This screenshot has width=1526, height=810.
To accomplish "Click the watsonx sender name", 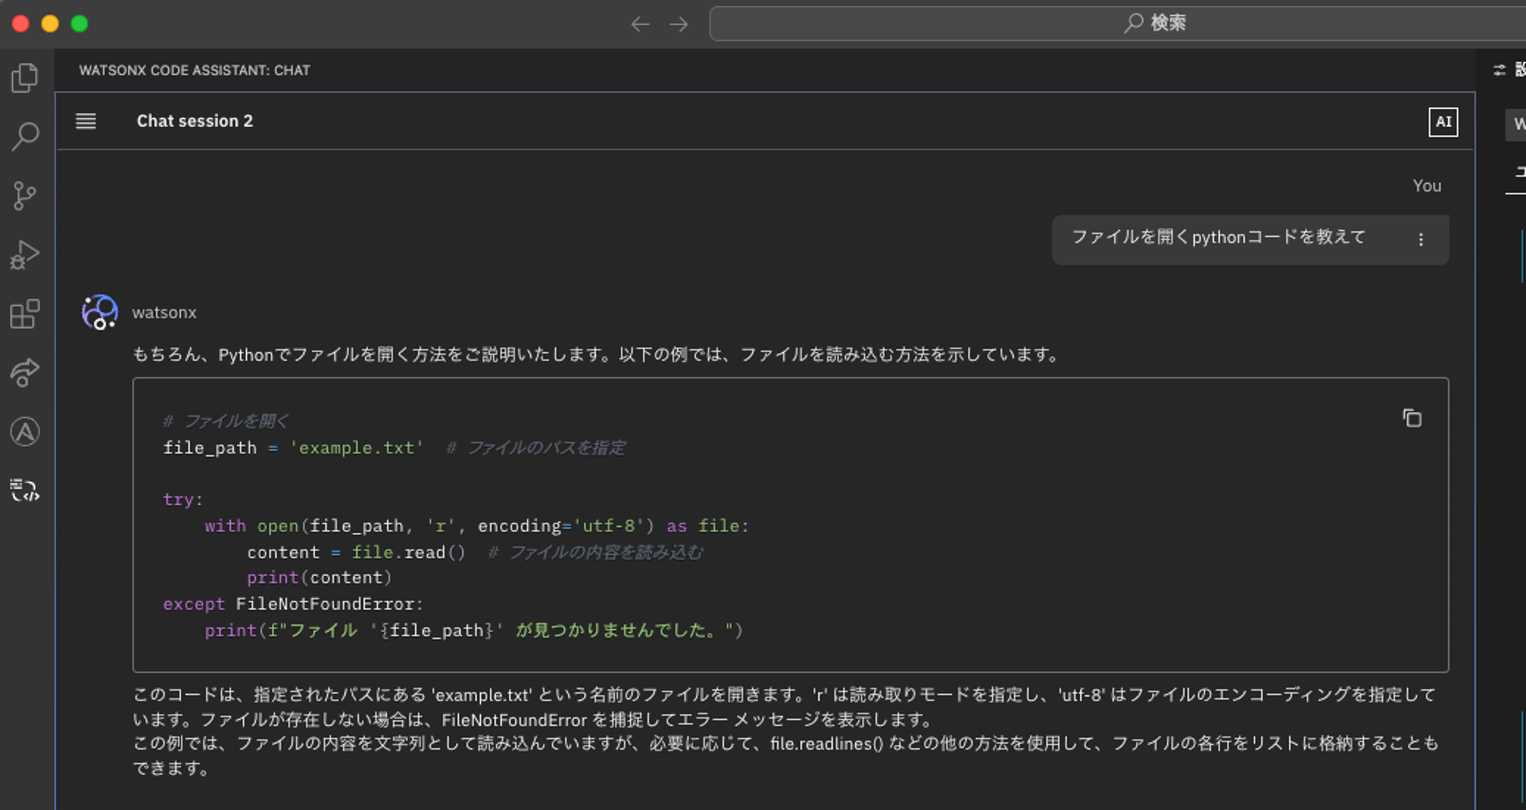I will 164,312.
